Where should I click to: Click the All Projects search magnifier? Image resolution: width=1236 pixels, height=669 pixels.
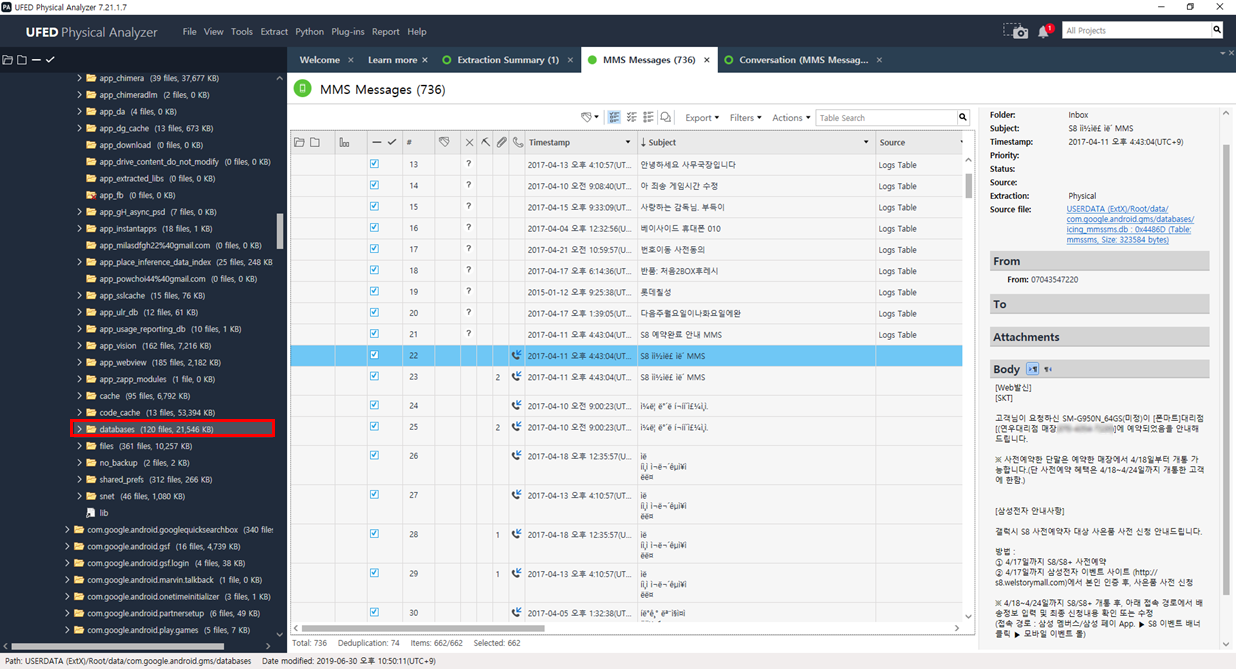pos(1217,30)
